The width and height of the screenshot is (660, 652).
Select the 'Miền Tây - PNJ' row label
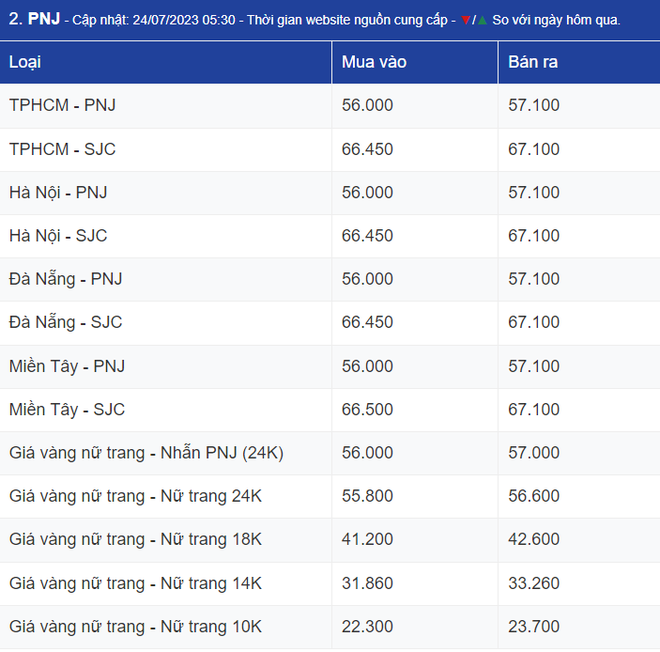click(x=67, y=367)
